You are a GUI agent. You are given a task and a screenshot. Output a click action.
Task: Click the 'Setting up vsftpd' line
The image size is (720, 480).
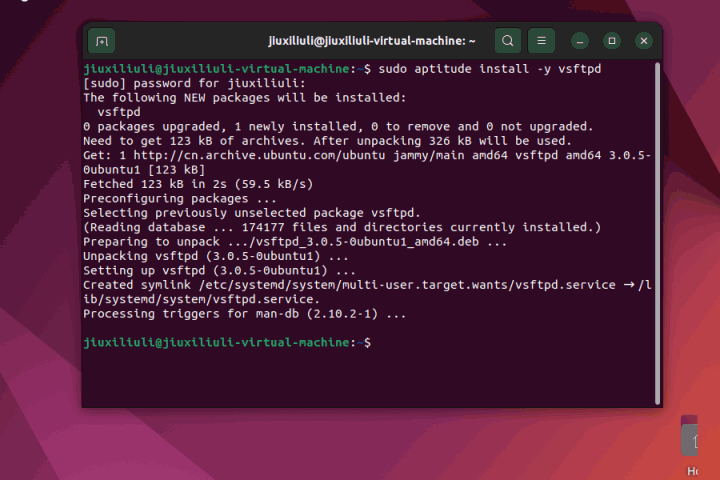point(219,270)
